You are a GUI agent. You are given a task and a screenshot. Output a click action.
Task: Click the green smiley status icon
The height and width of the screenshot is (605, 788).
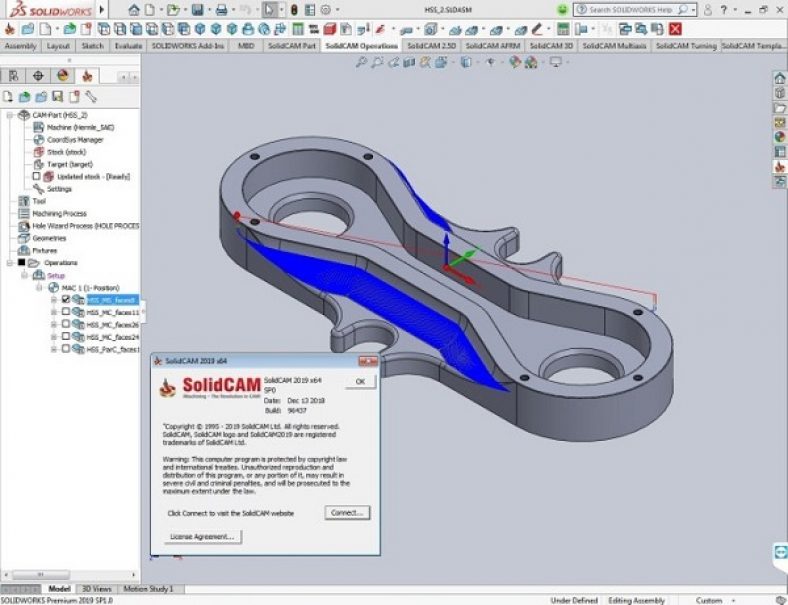[562, 10]
